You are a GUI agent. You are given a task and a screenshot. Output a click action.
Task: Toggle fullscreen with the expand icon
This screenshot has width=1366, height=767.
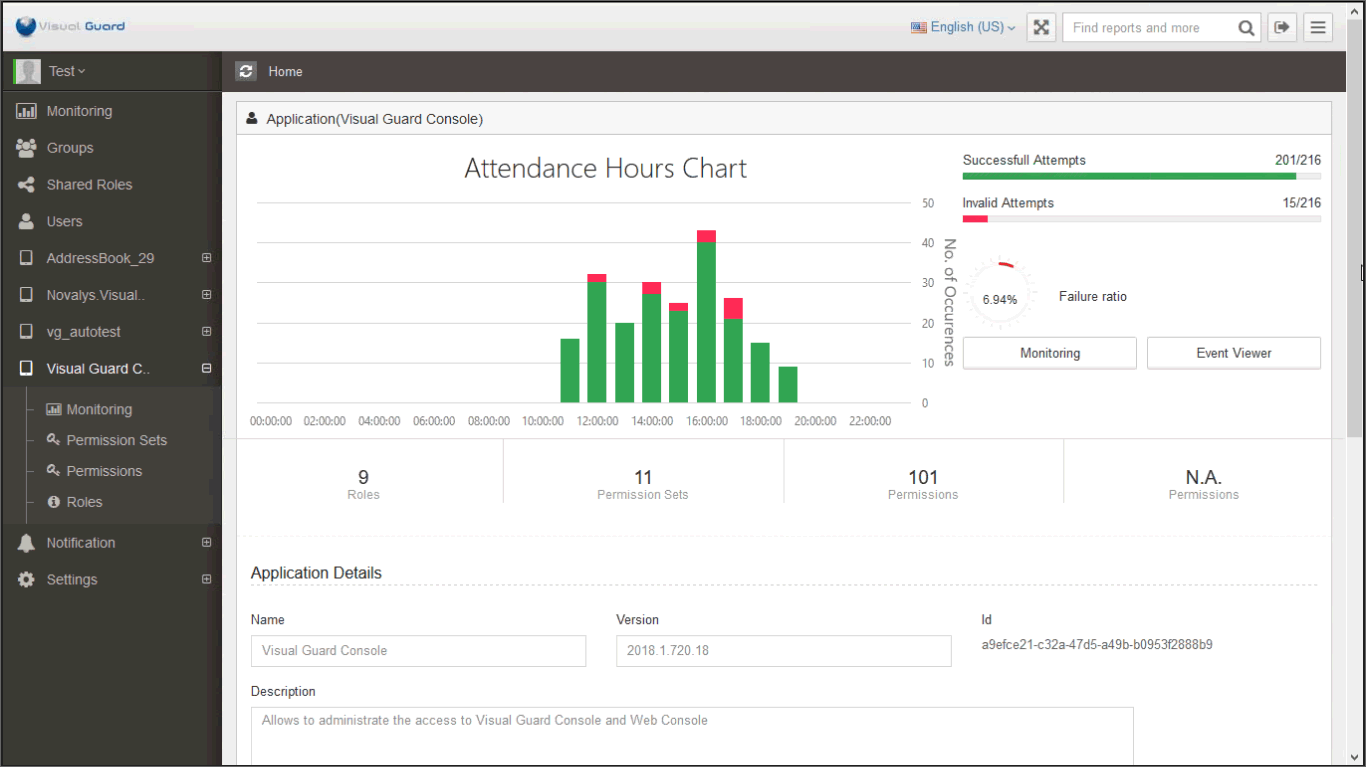point(1041,28)
